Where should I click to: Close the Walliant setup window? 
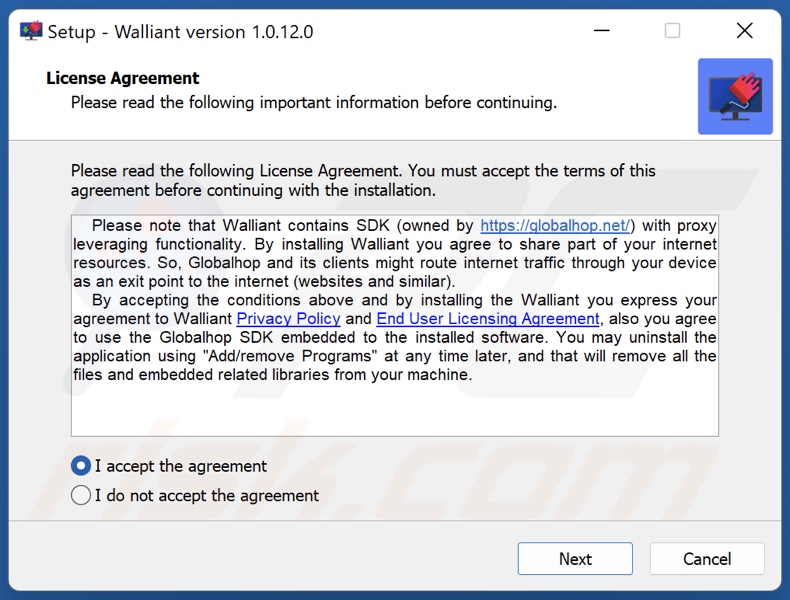[x=745, y=31]
